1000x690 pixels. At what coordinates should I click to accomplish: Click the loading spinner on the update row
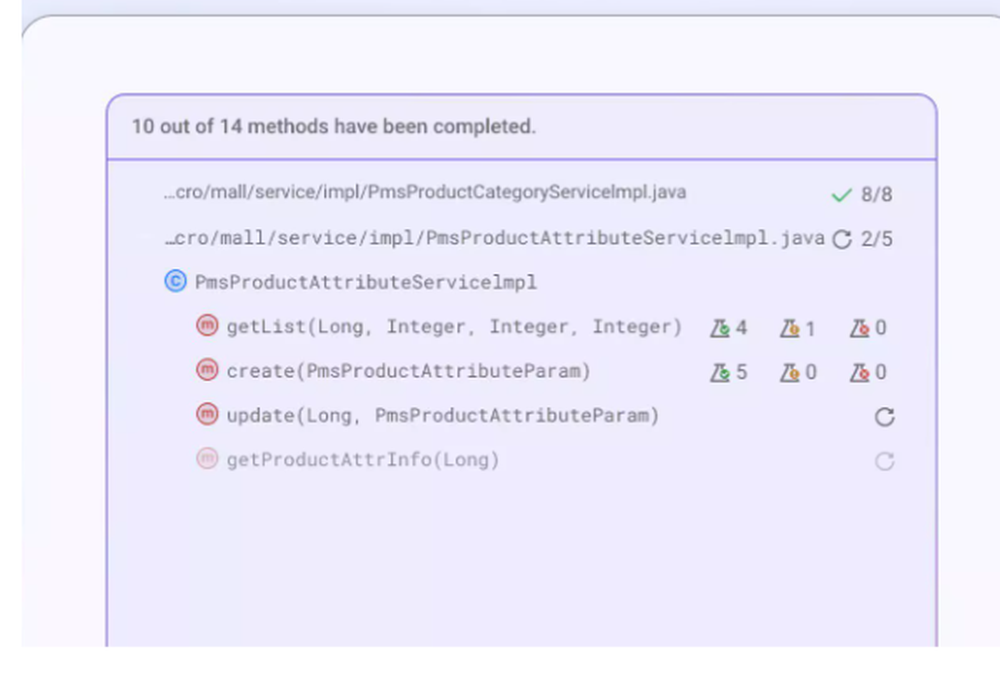[x=884, y=417]
